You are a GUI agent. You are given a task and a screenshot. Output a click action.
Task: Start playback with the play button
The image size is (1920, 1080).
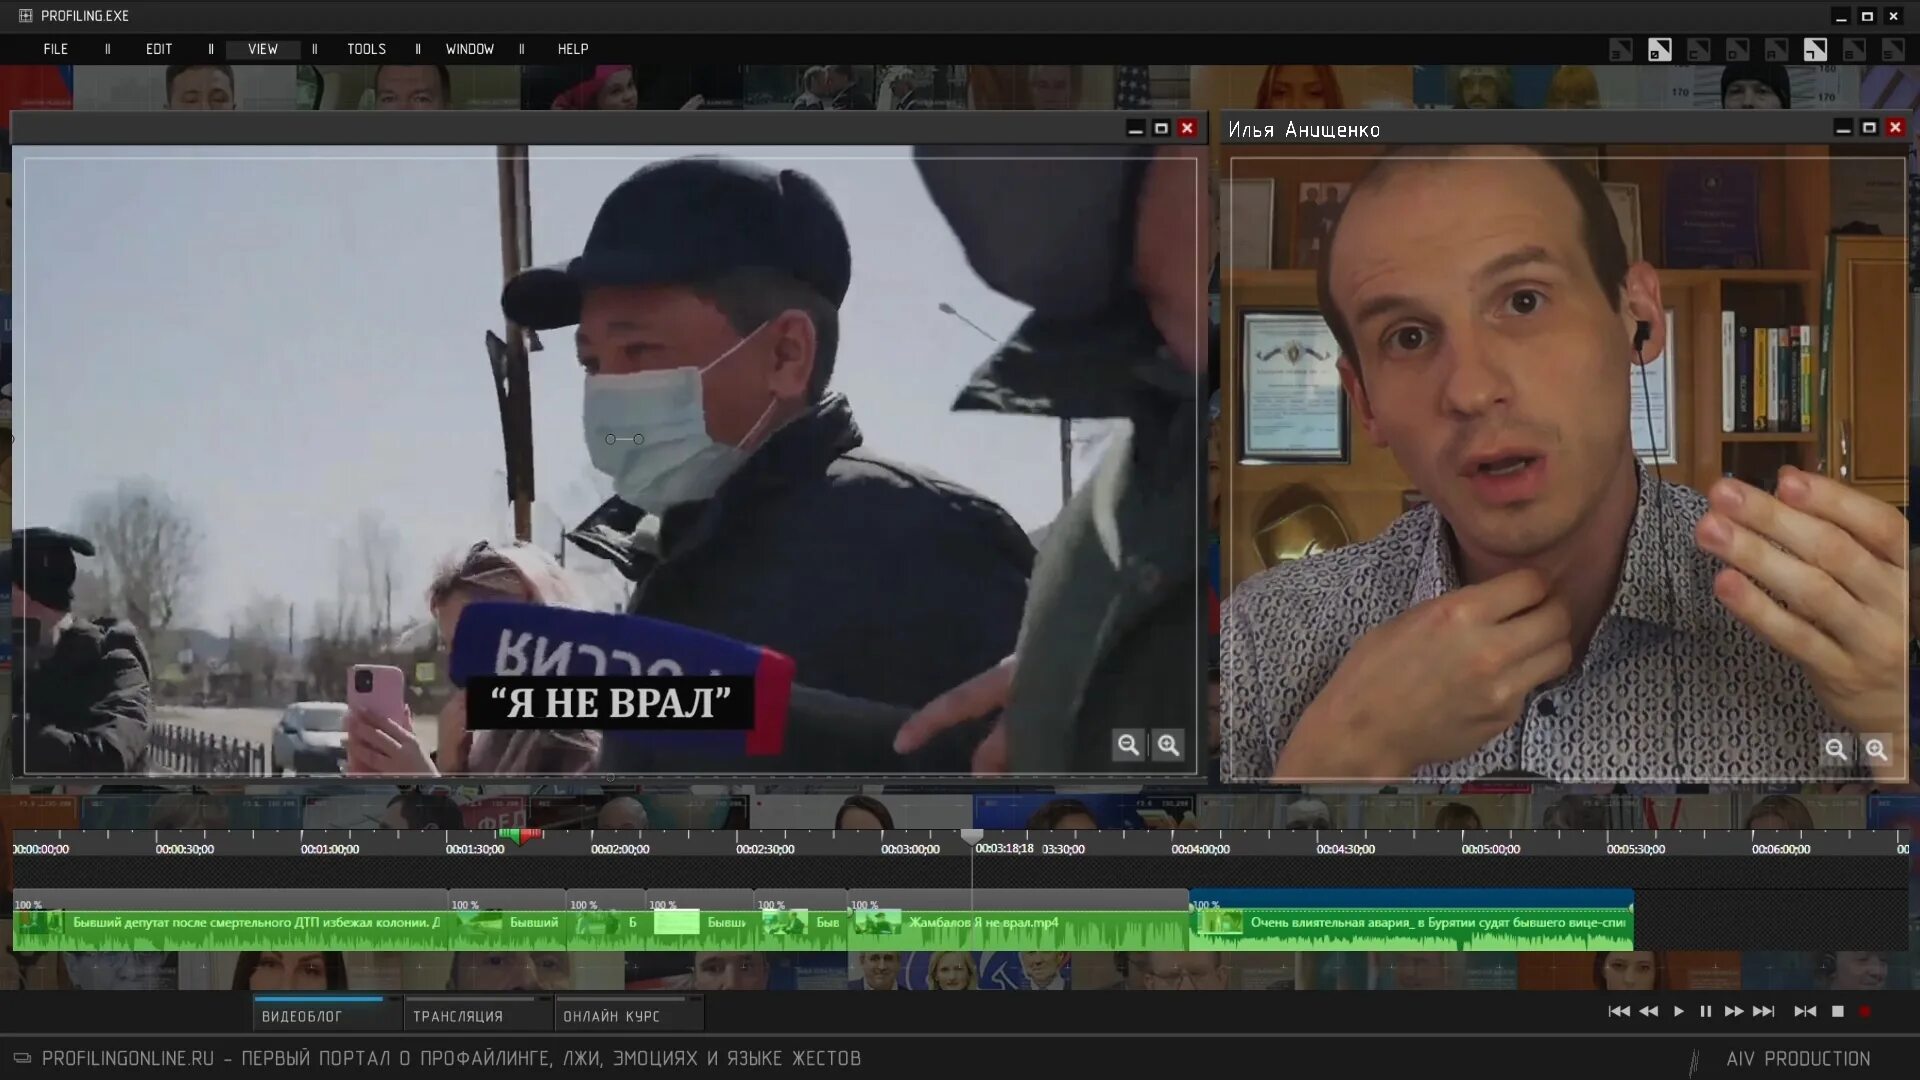(x=1679, y=1011)
